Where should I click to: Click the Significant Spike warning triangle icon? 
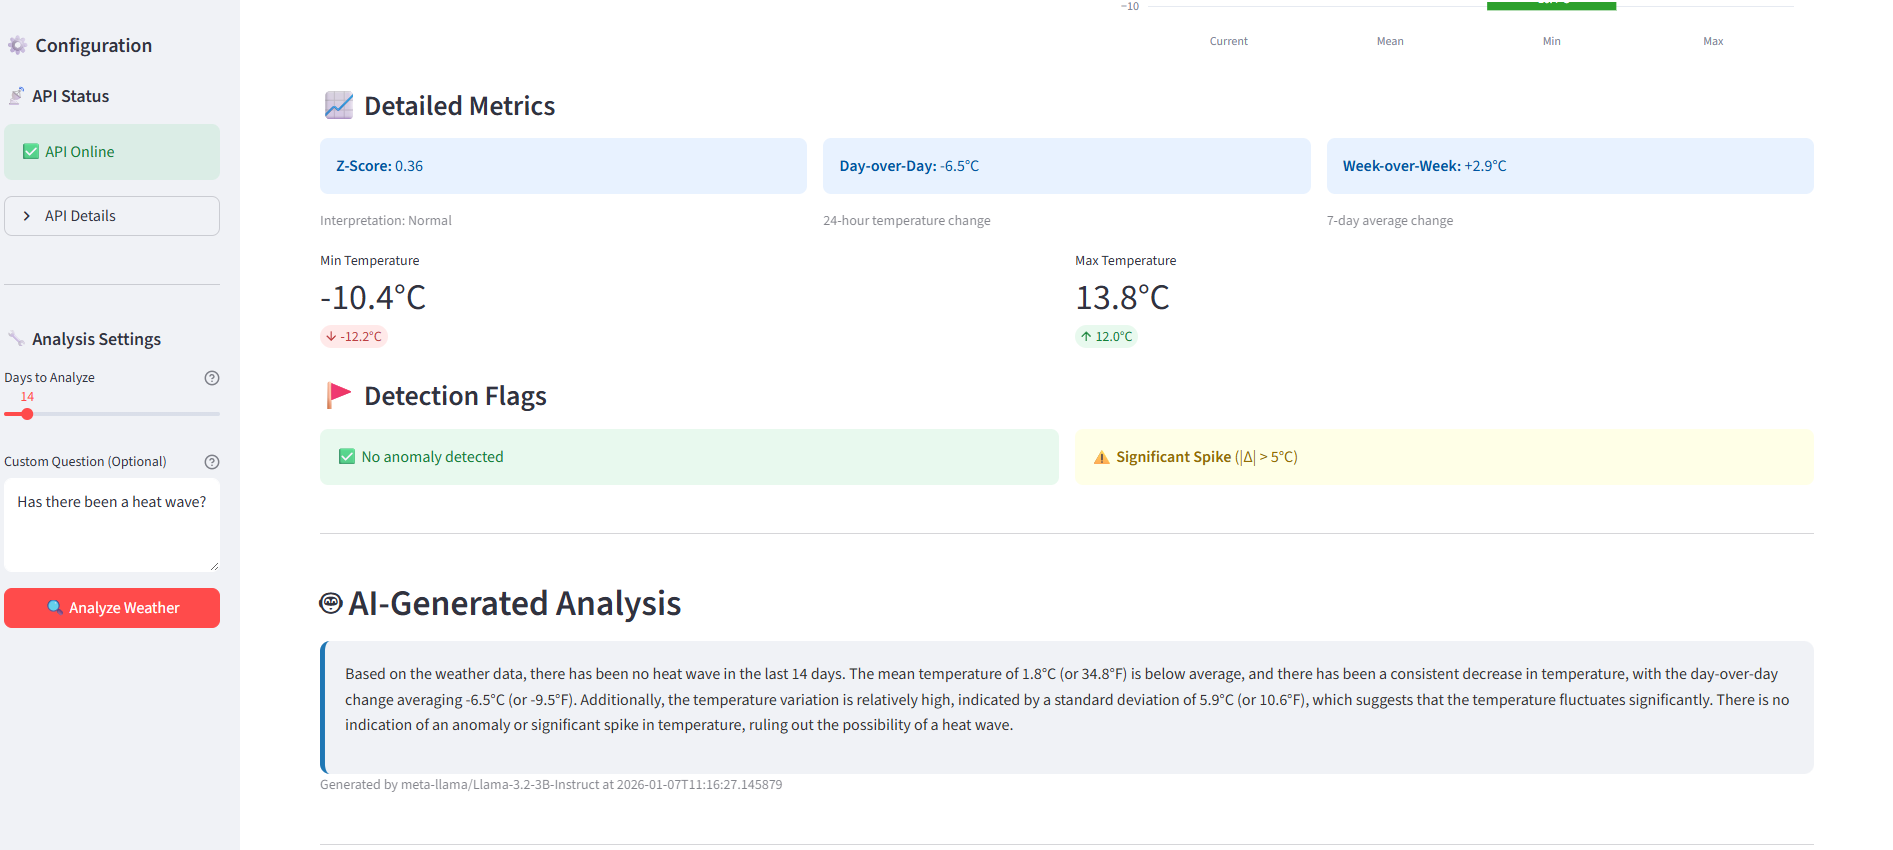click(x=1101, y=457)
